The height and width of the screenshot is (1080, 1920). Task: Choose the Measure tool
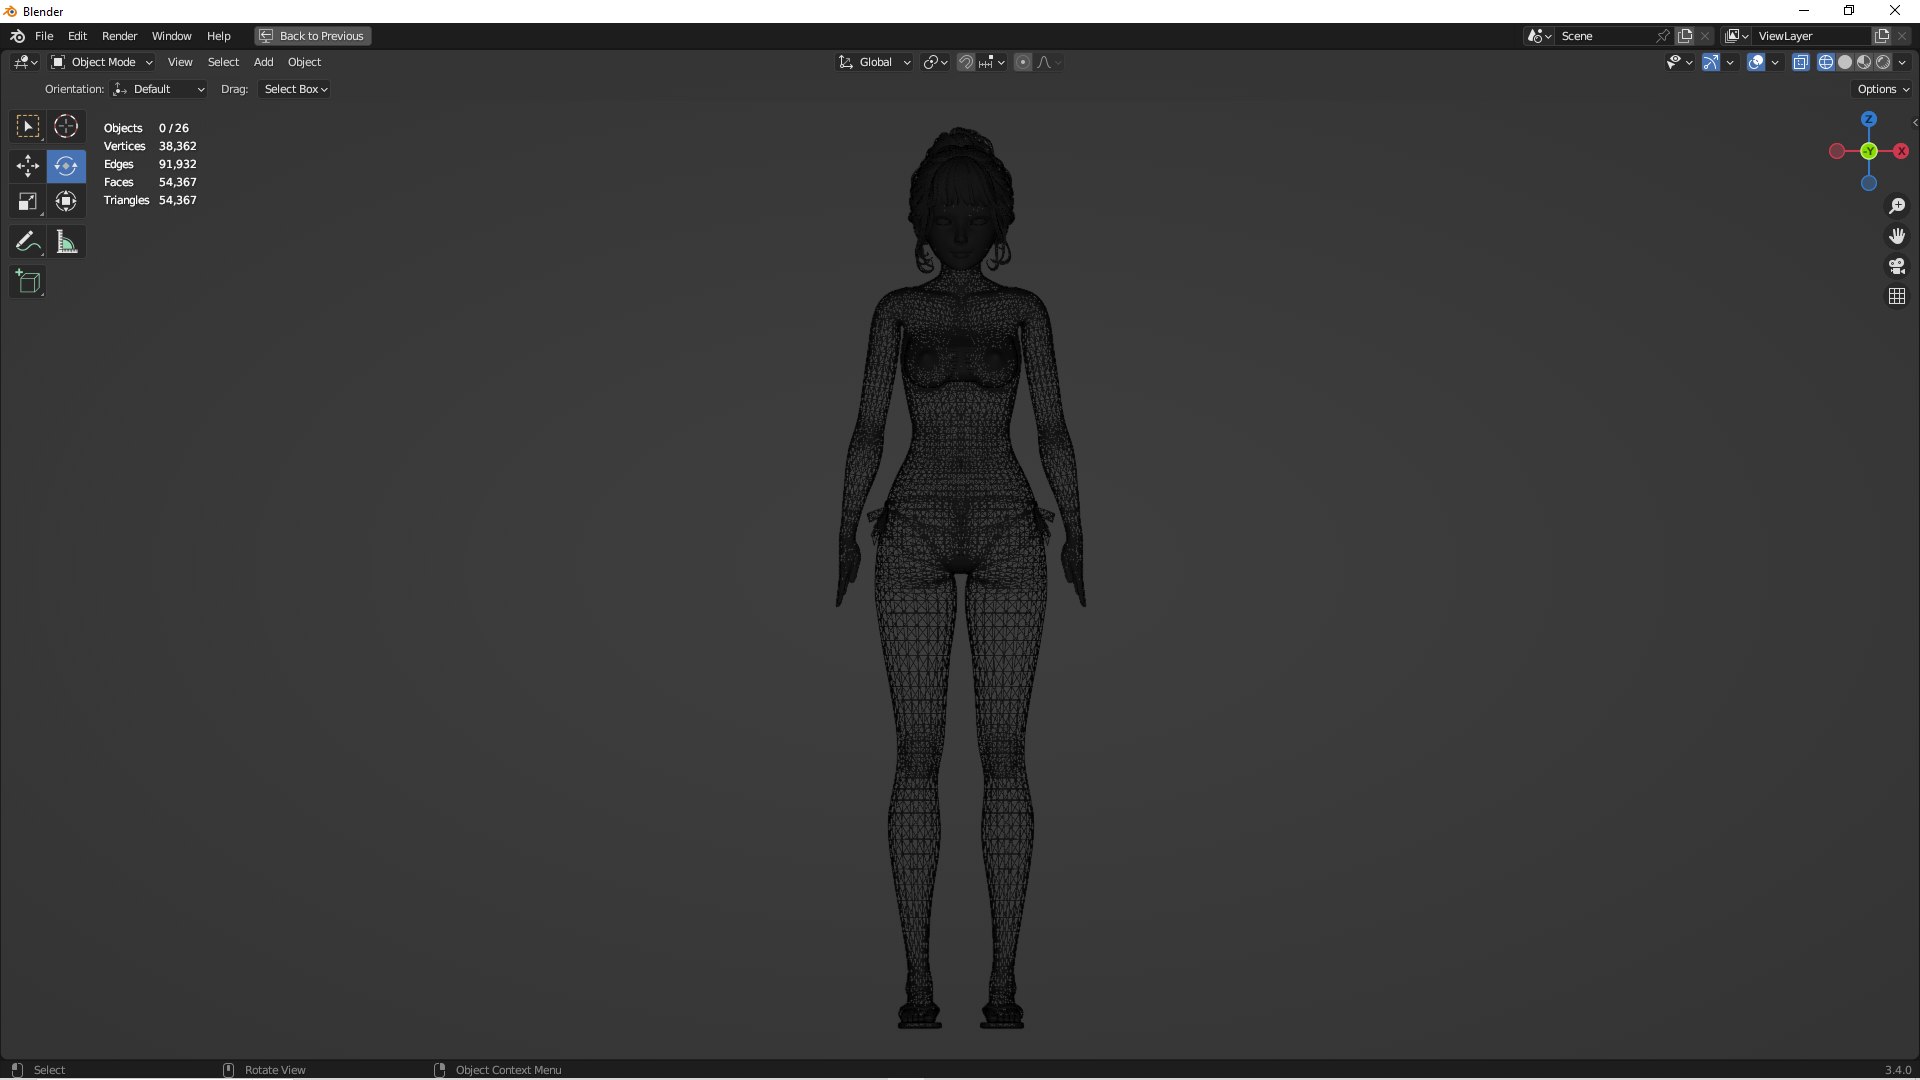coord(66,242)
